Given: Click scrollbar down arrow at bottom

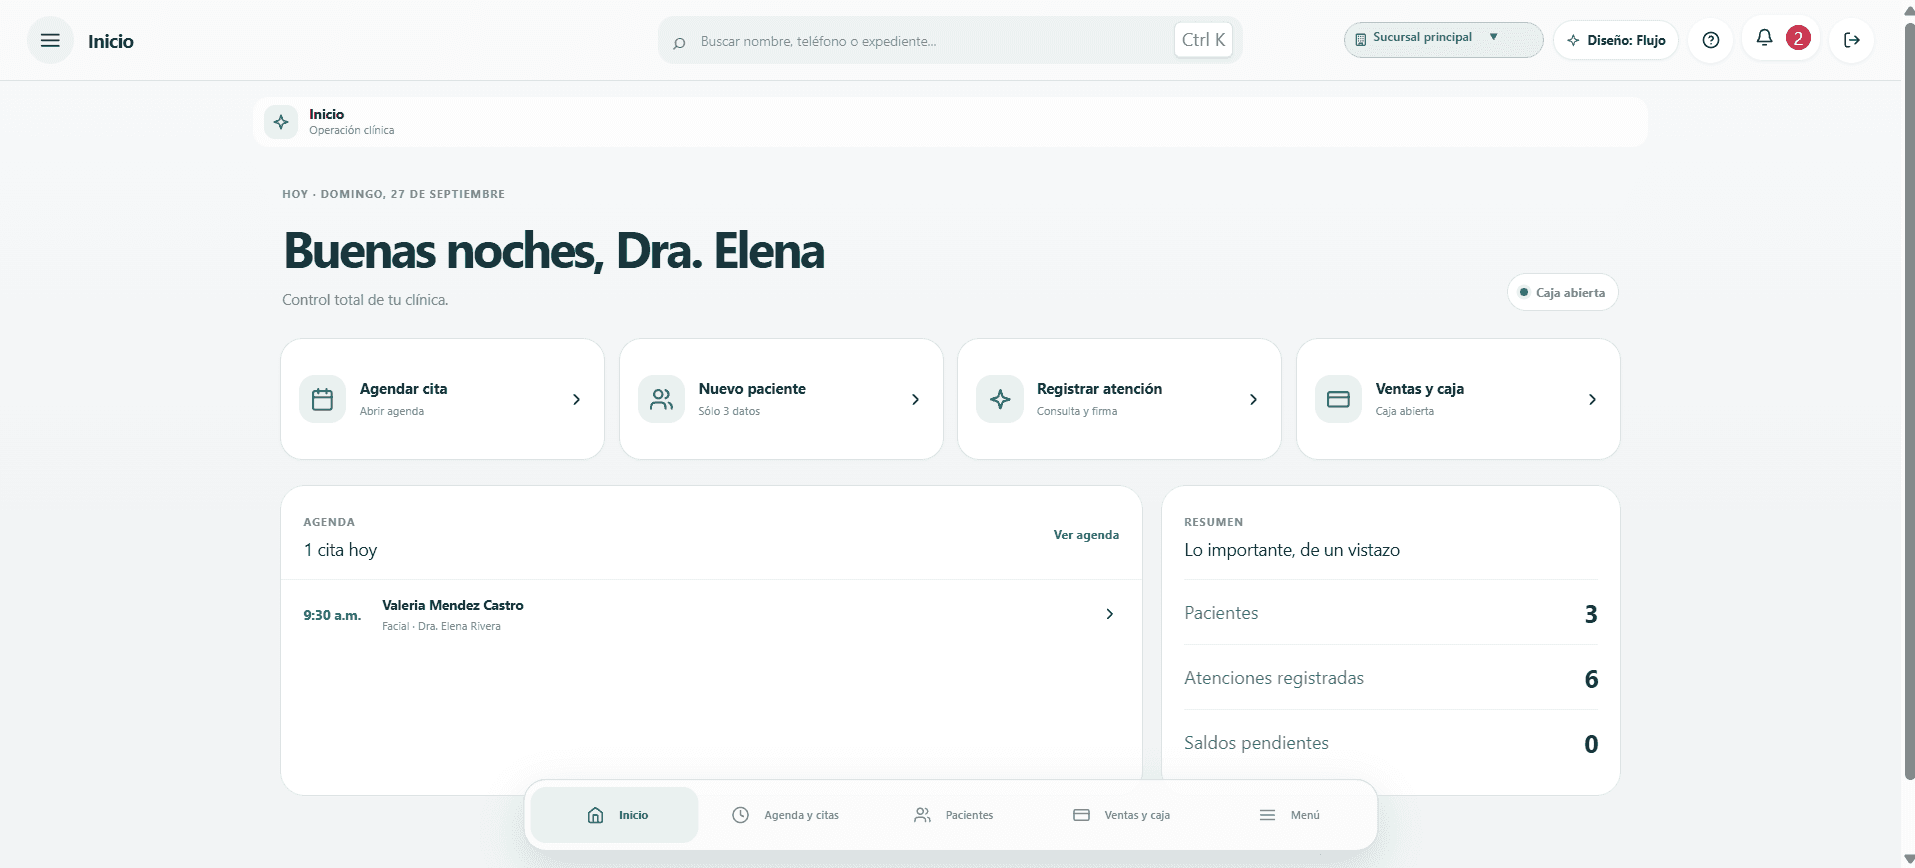Looking at the screenshot, I should pyautogui.click(x=1909, y=859).
